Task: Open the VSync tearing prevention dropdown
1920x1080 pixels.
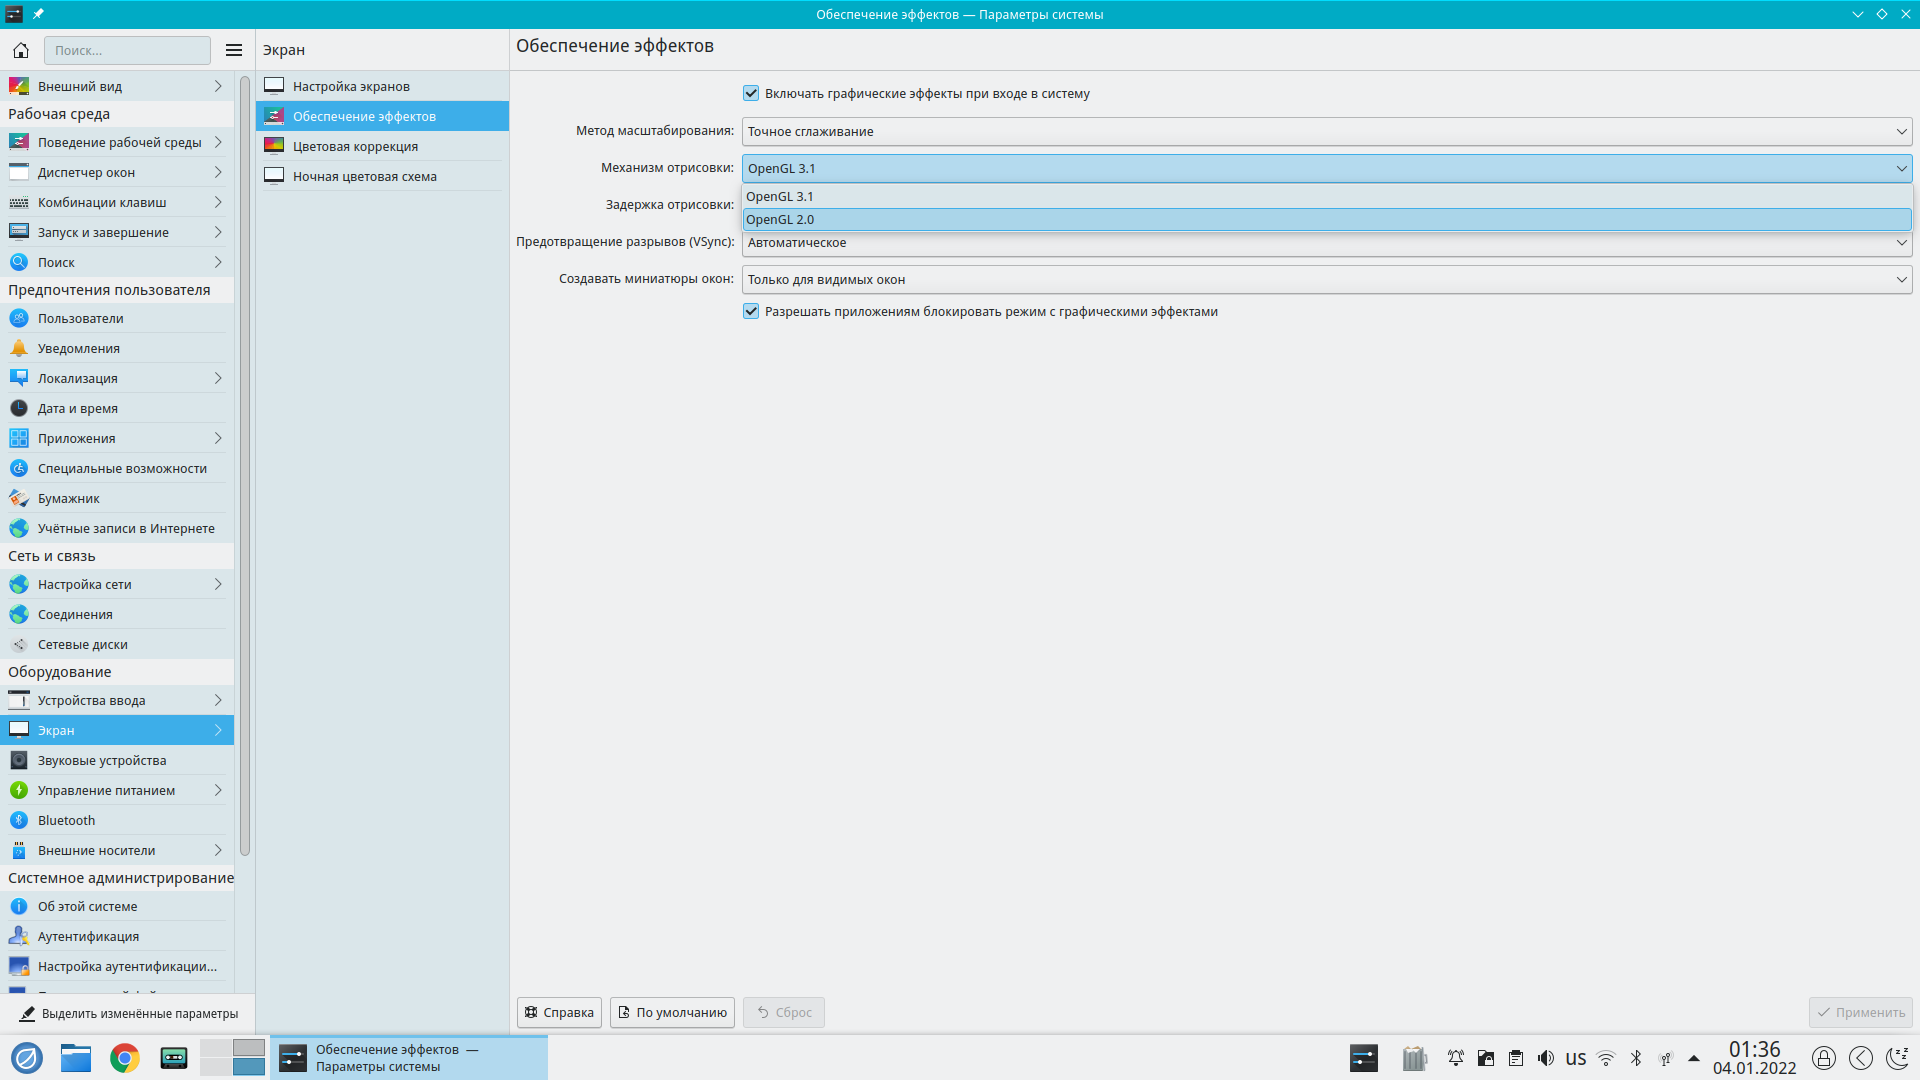Action: [x=1326, y=243]
